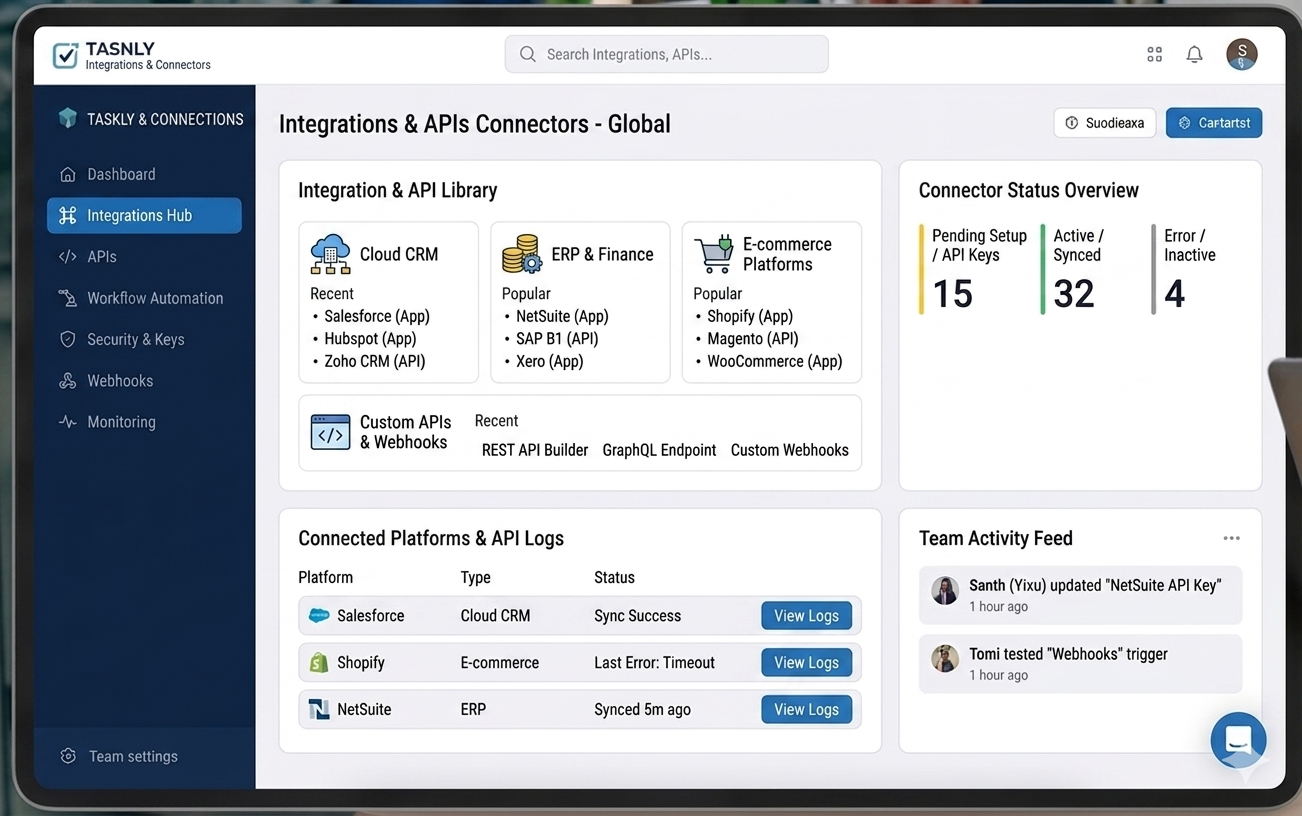Click the Cartartst button
The image size is (1302, 816).
pos(1214,123)
